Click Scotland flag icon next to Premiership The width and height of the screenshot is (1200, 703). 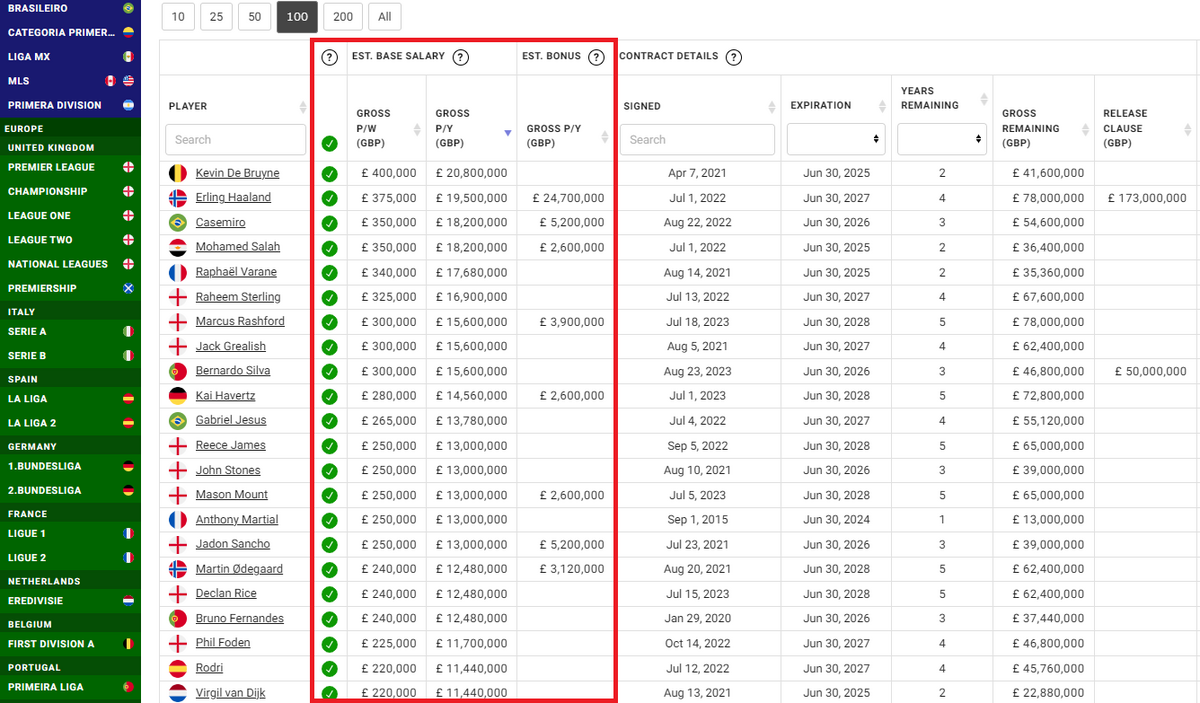[x=128, y=288]
